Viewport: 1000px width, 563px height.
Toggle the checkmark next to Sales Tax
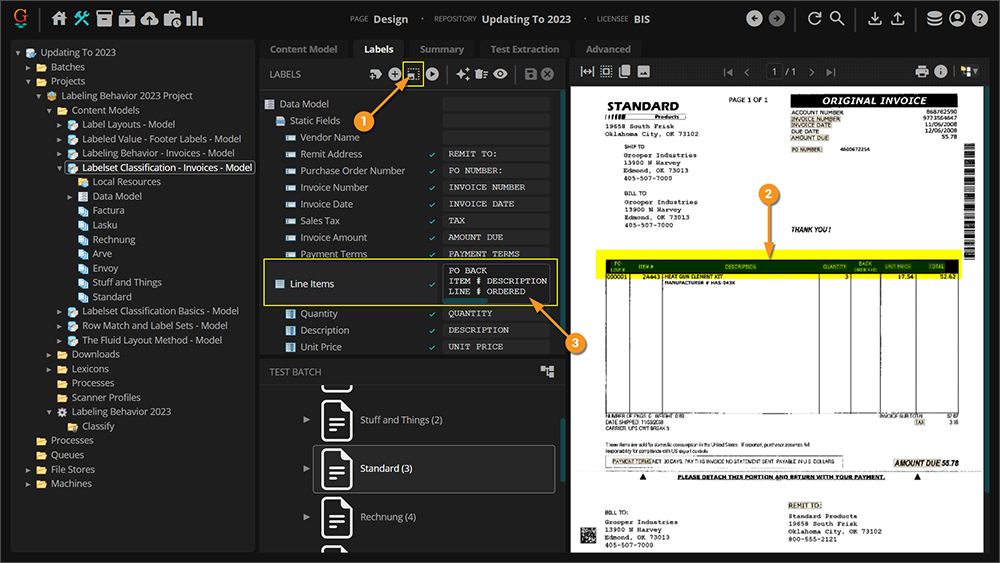tap(432, 221)
